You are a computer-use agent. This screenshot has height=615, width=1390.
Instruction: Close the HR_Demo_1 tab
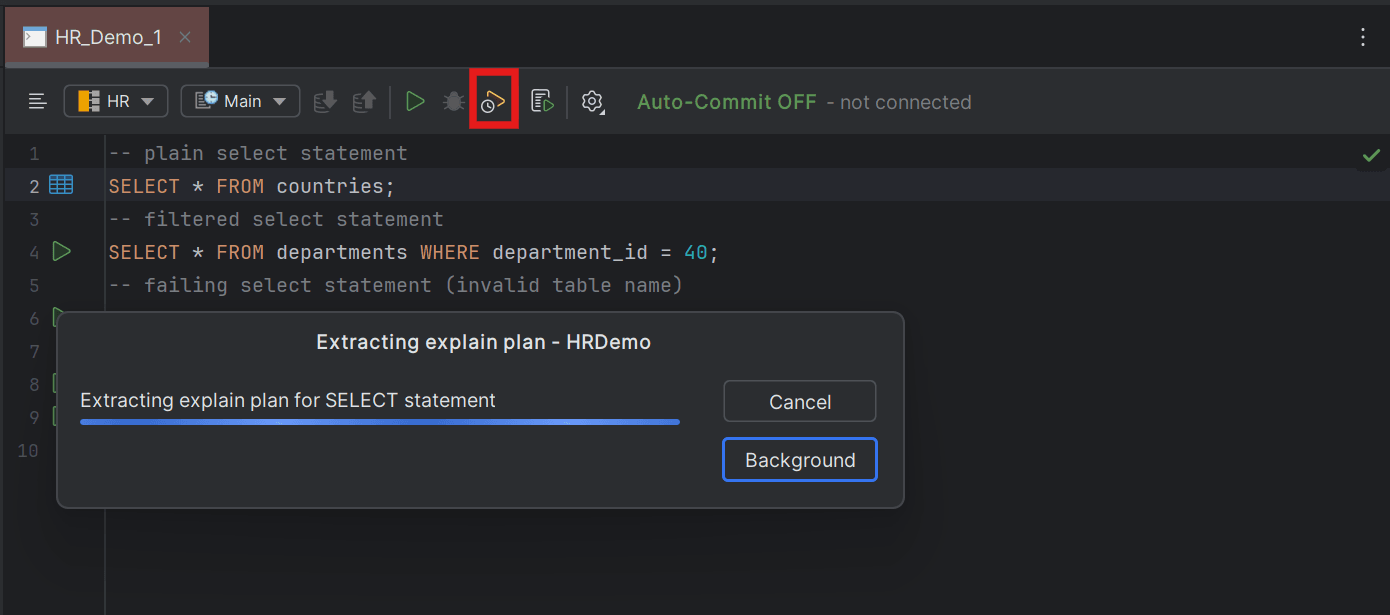184,37
